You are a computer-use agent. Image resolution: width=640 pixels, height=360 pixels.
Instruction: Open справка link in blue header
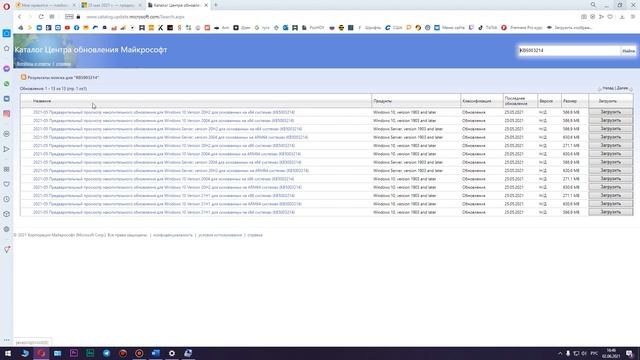(x=63, y=64)
